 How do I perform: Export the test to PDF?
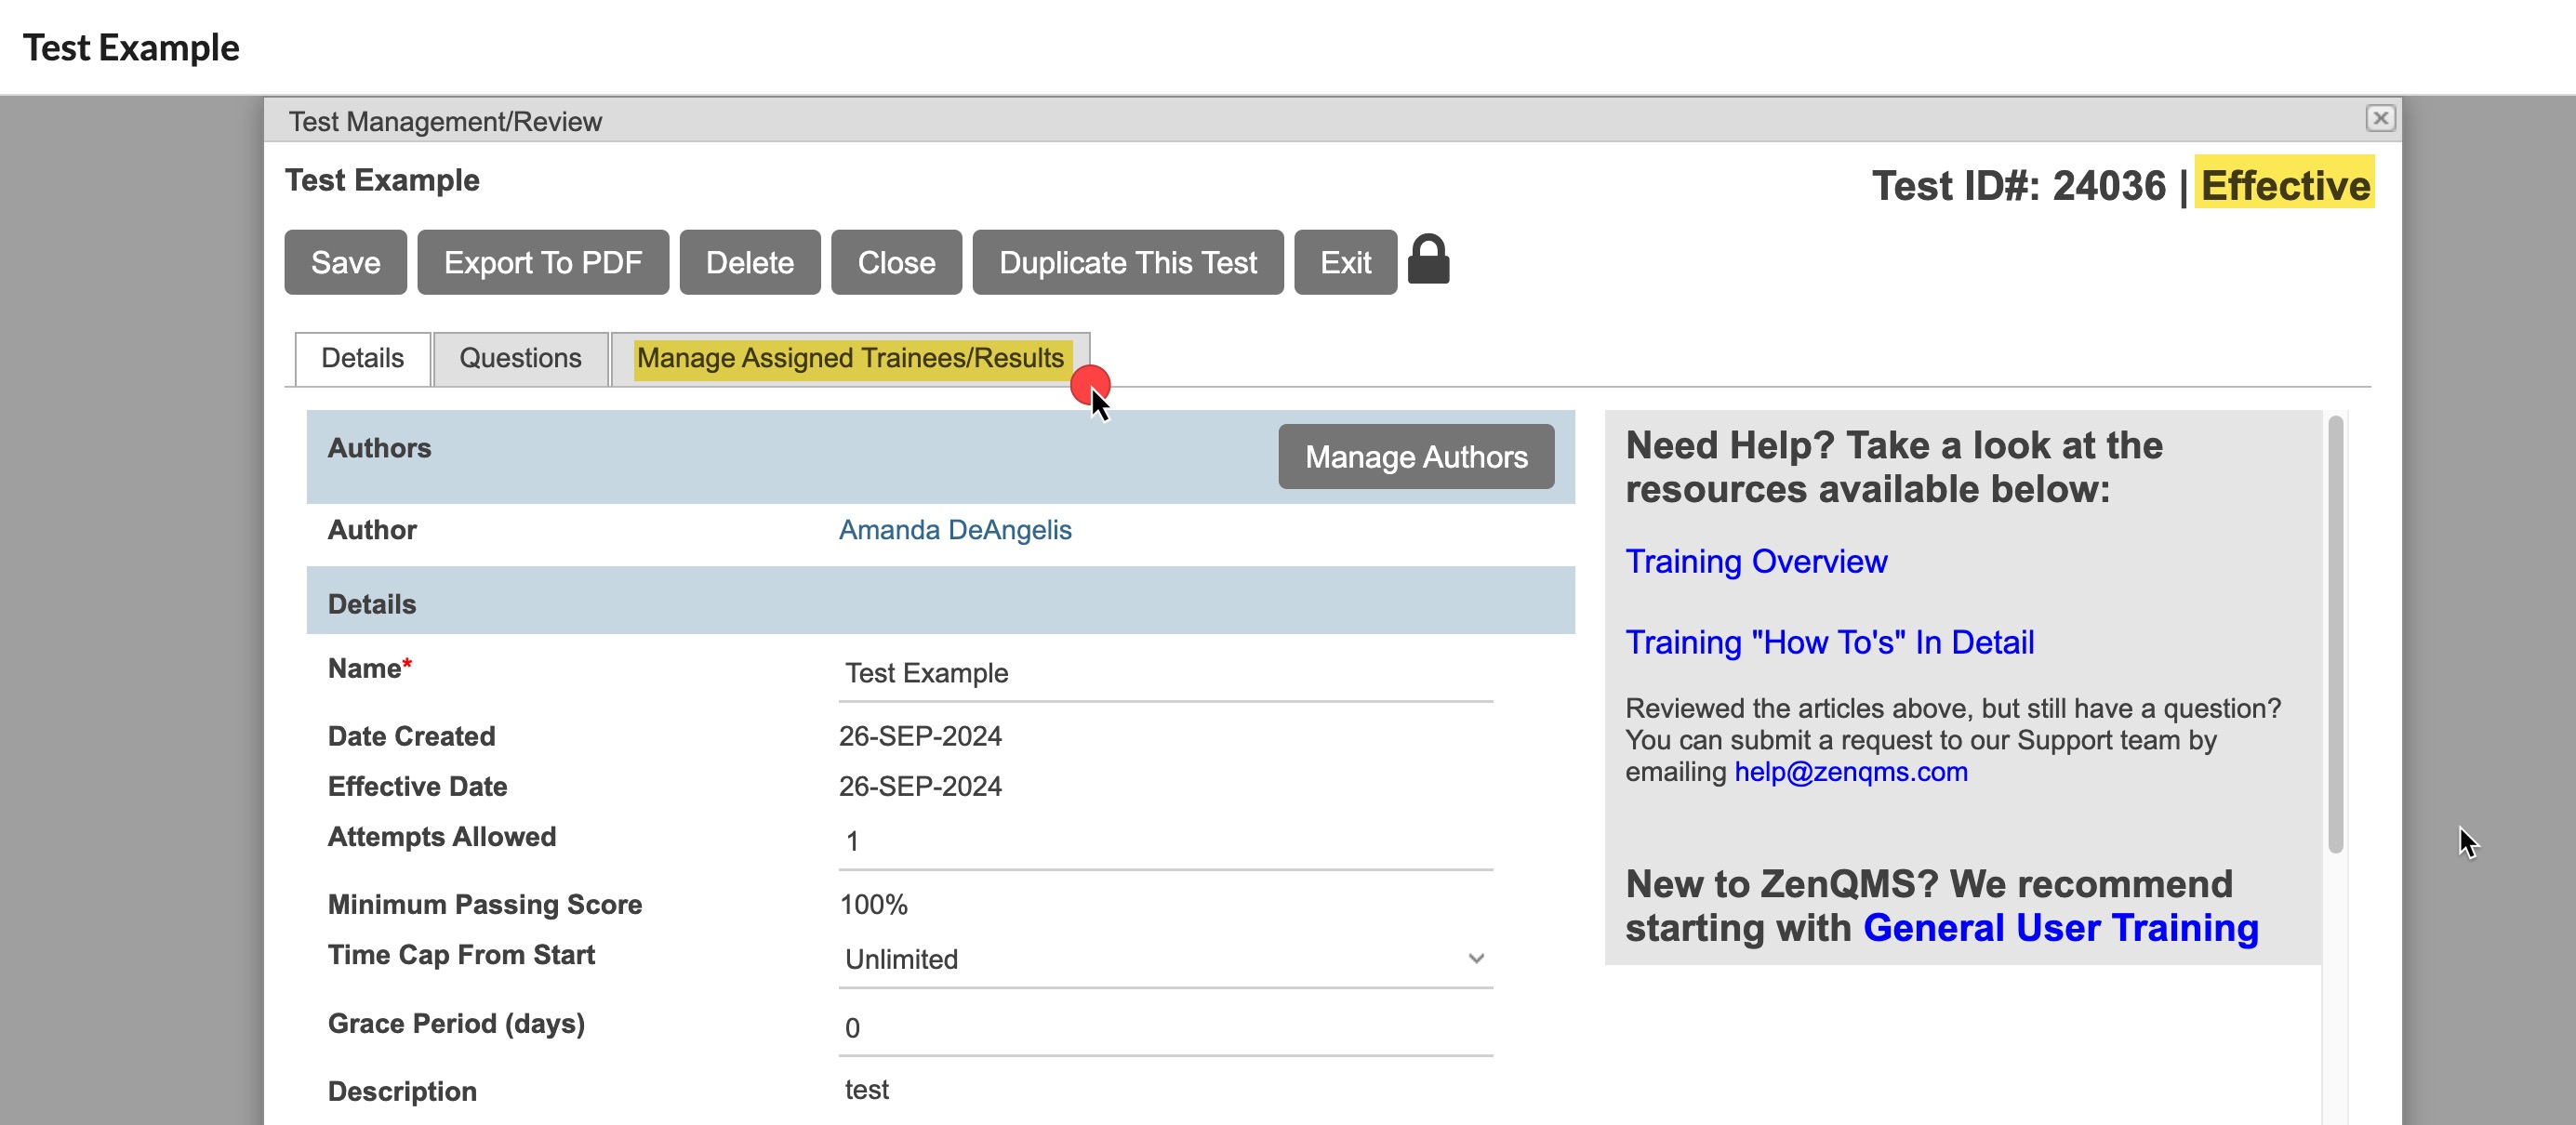[x=543, y=262]
